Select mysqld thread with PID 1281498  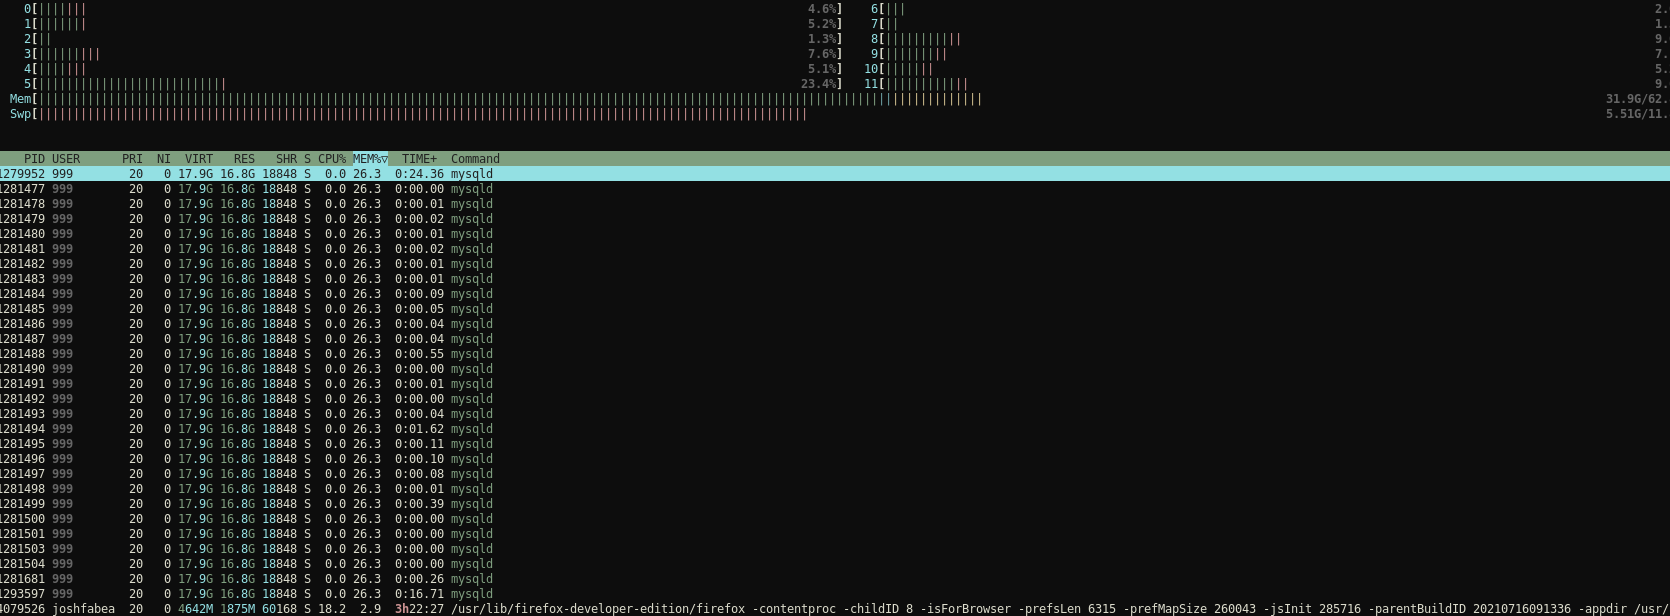(x=835, y=489)
